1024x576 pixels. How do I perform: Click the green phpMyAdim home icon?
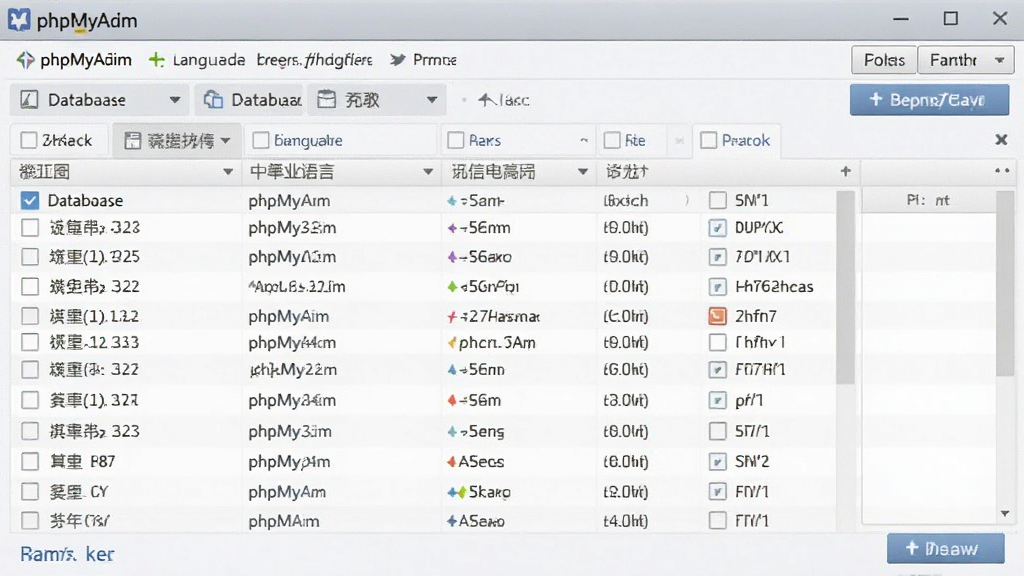(x=25, y=60)
